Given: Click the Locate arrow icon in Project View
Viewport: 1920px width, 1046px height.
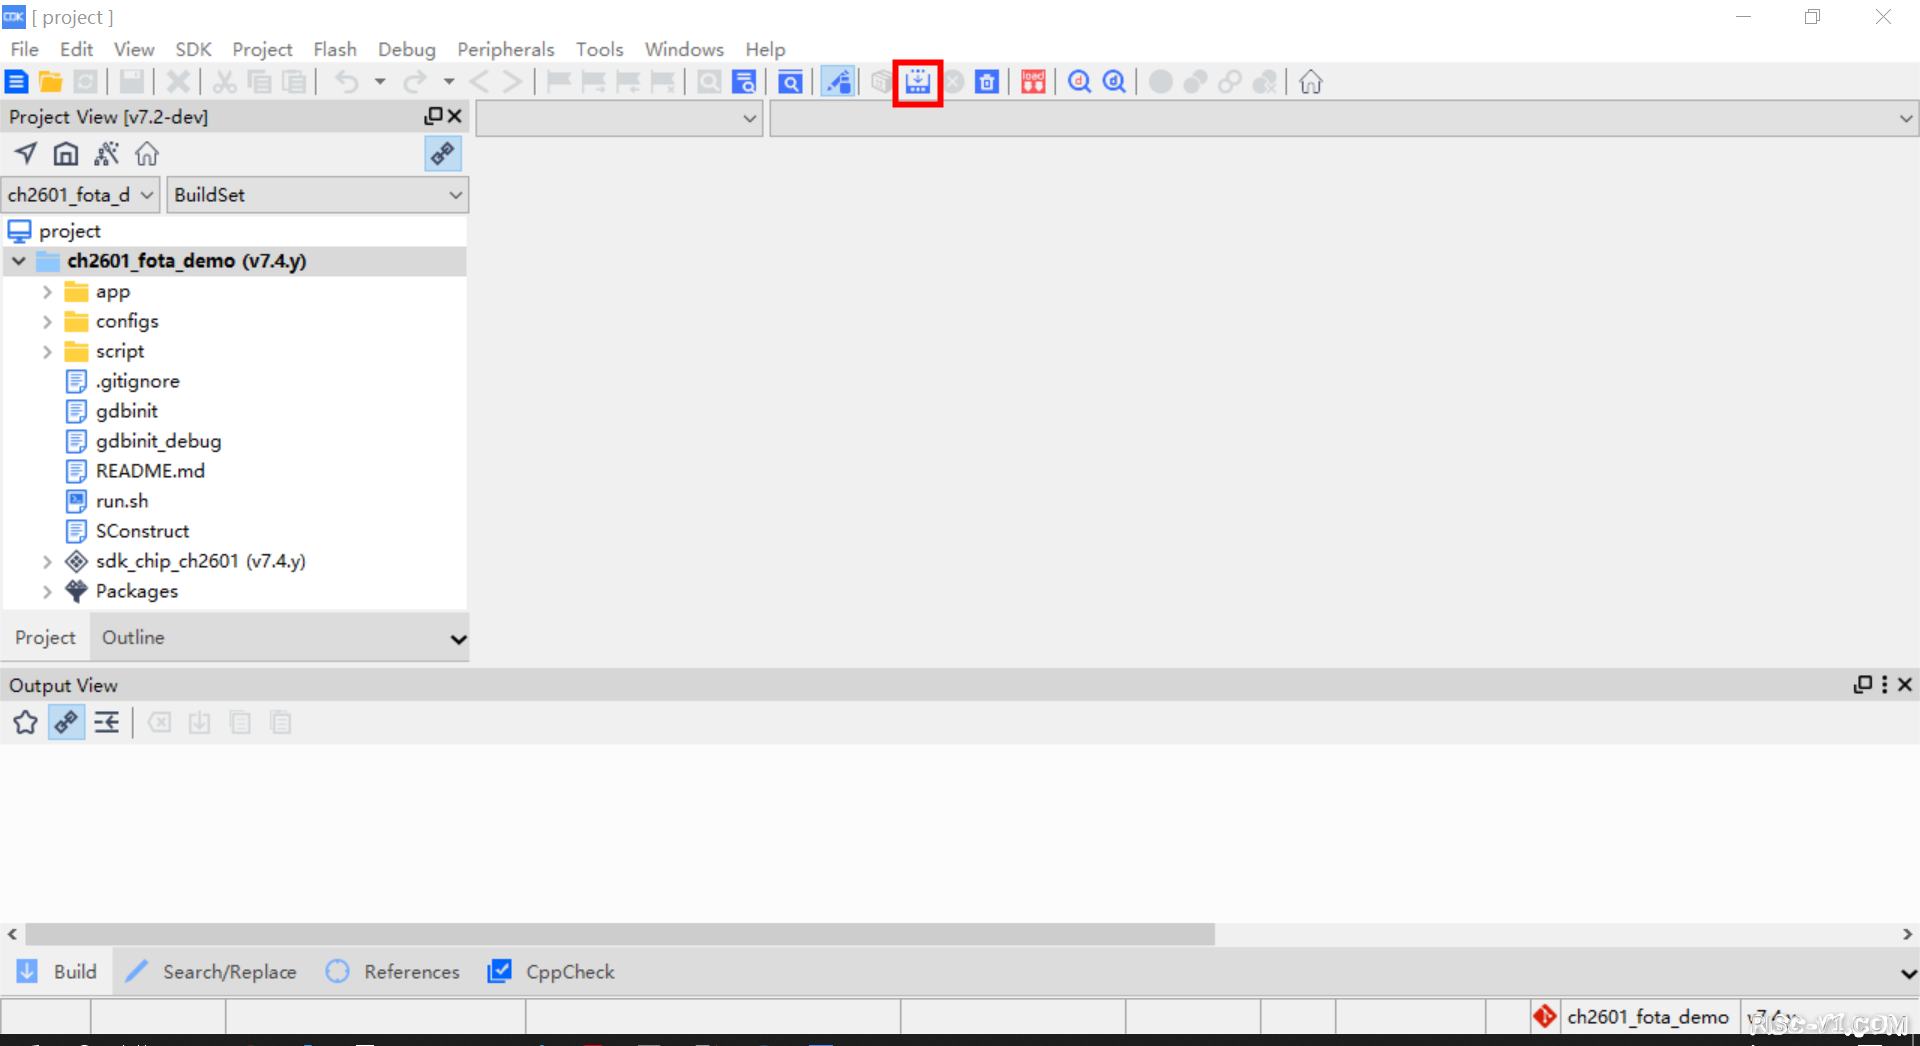Looking at the screenshot, I should (x=26, y=154).
